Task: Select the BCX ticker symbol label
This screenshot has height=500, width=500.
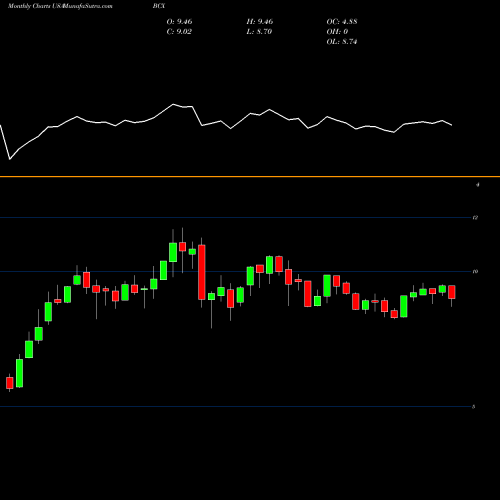Action: click(159, 6)
